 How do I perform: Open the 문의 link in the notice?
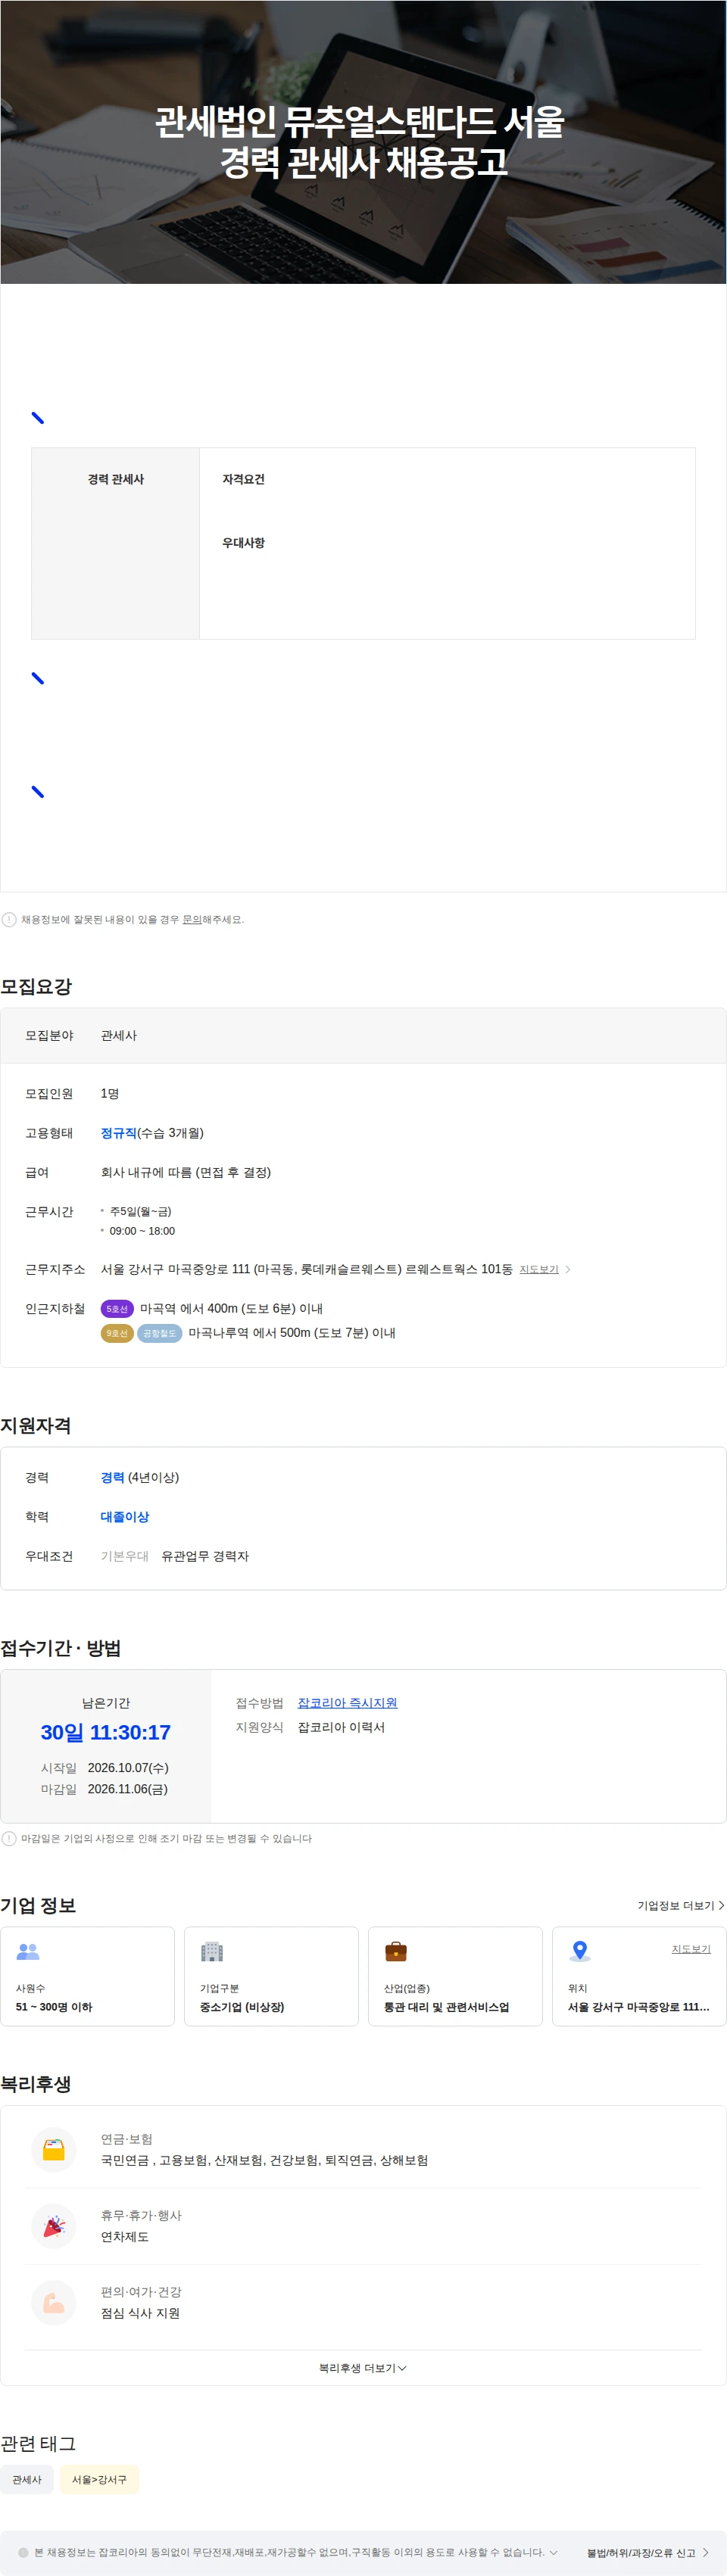pos(191,919)
